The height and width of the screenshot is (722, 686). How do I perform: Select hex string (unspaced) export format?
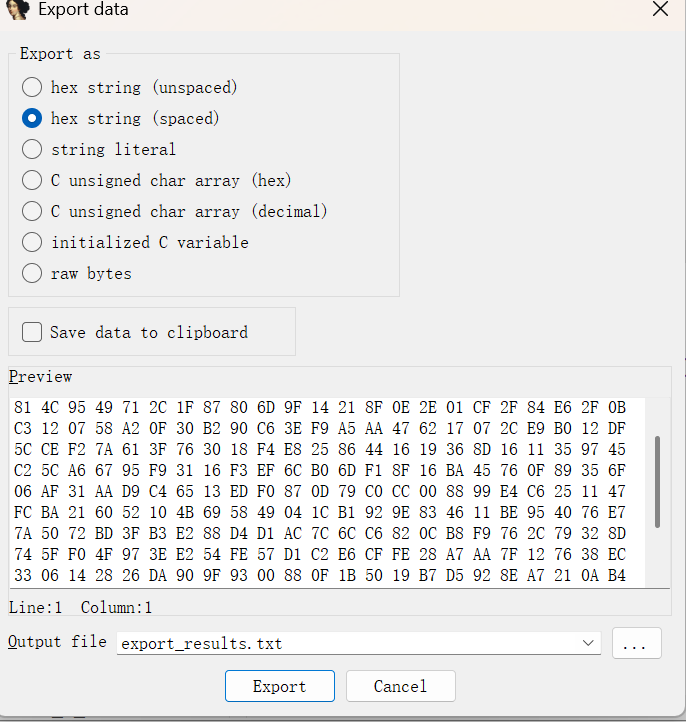[32, 87]
